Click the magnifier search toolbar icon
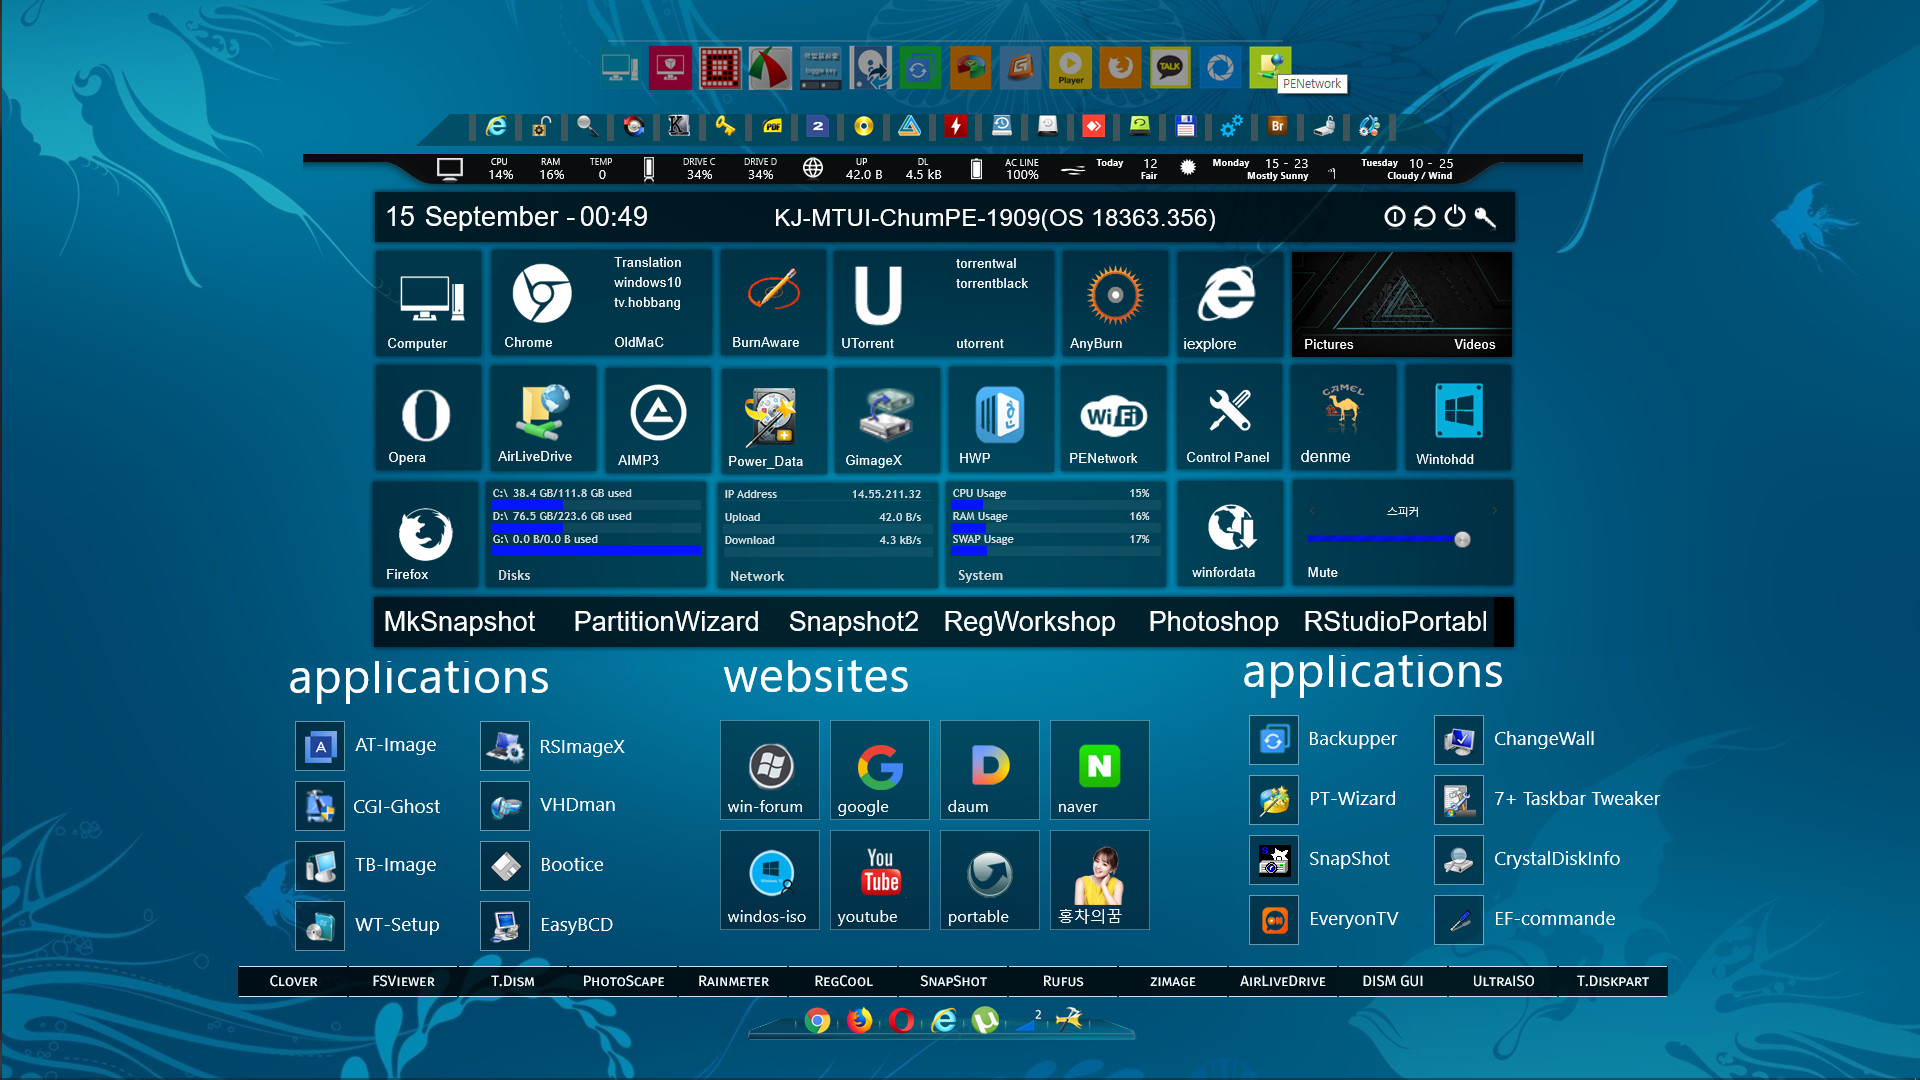Image resolution: width=1920 pixels, height=1080 pixels. click(587, 126)
